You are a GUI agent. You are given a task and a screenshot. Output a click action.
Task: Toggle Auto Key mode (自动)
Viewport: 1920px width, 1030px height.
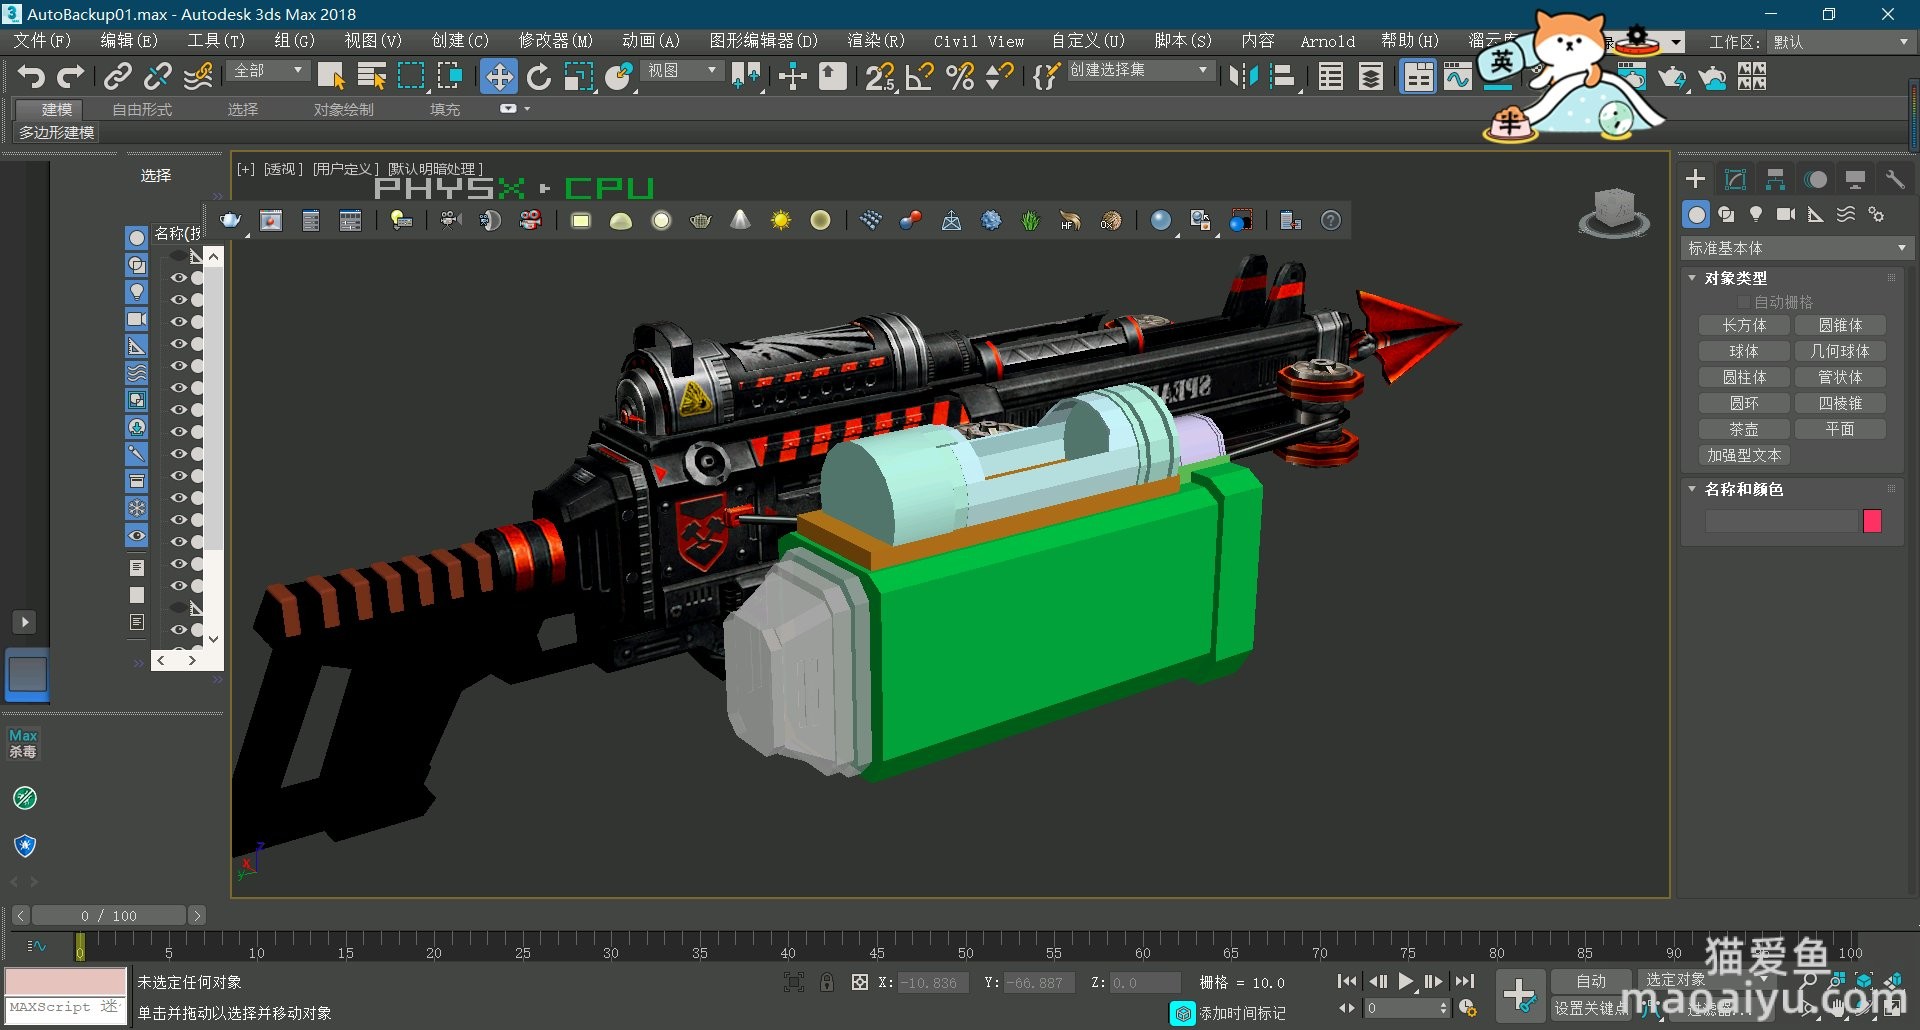tap(1590, 981)
